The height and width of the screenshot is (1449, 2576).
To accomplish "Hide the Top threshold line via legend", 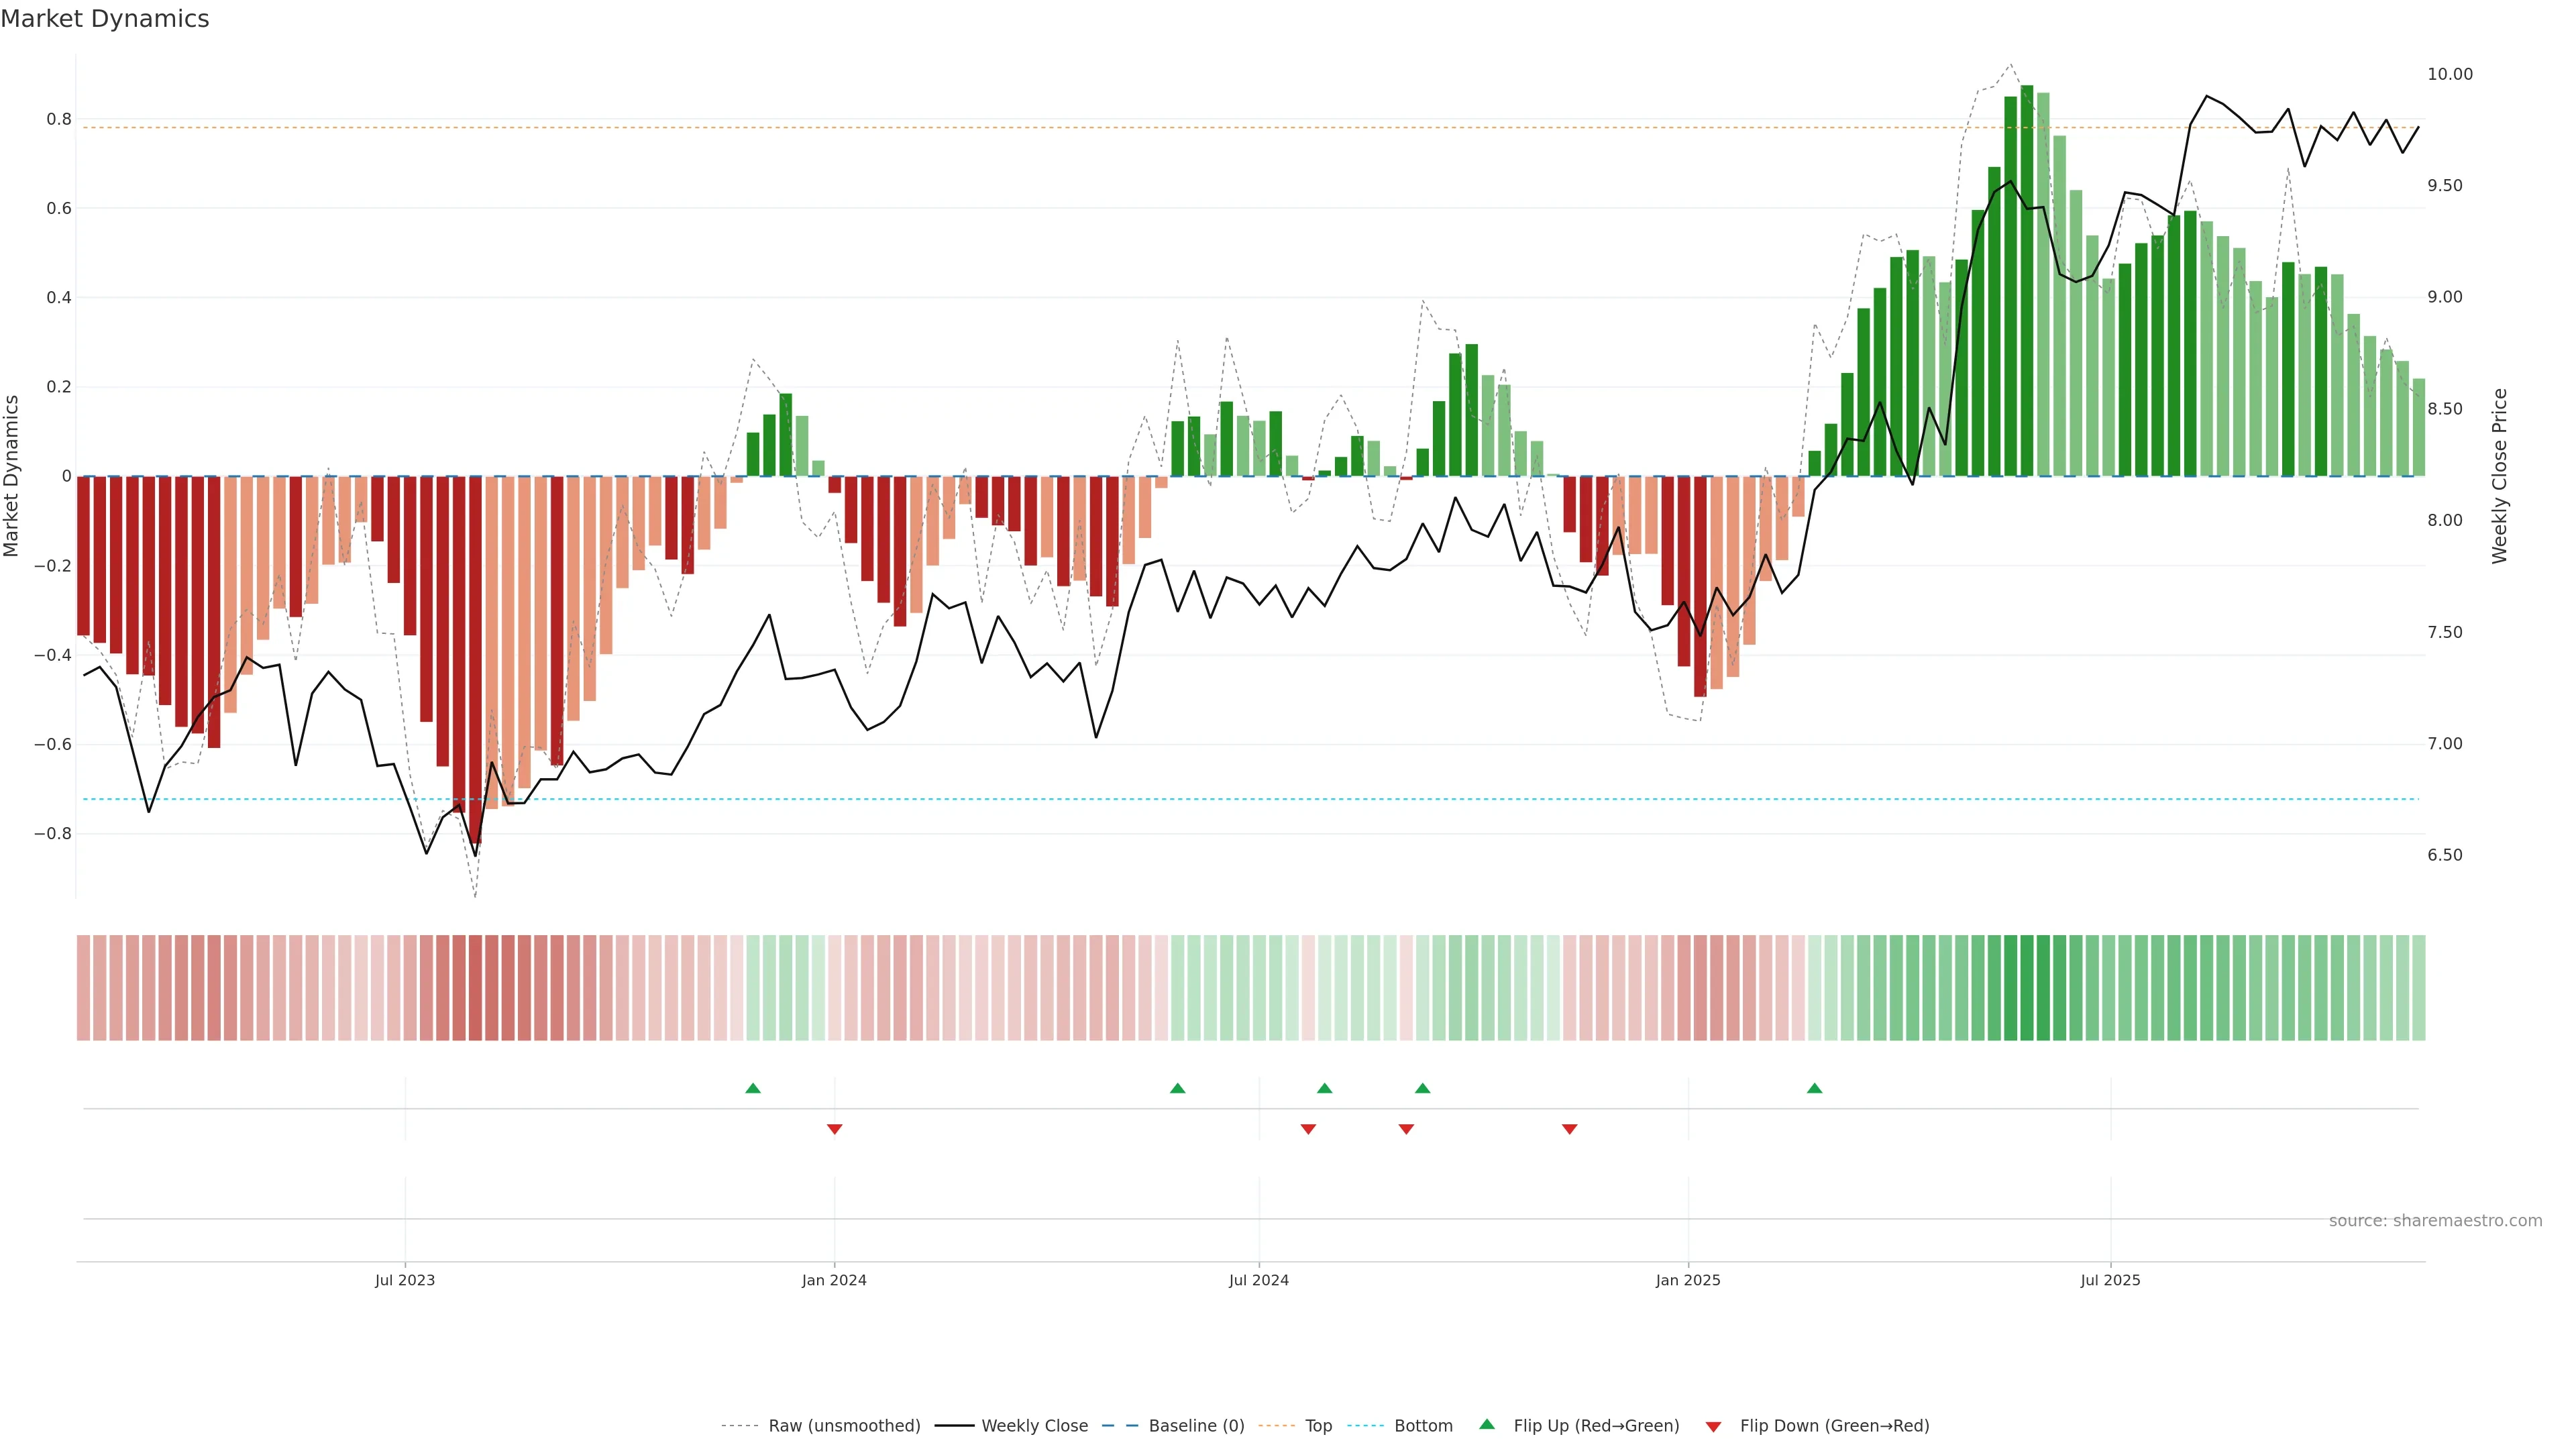I will coord(1318,1425).
